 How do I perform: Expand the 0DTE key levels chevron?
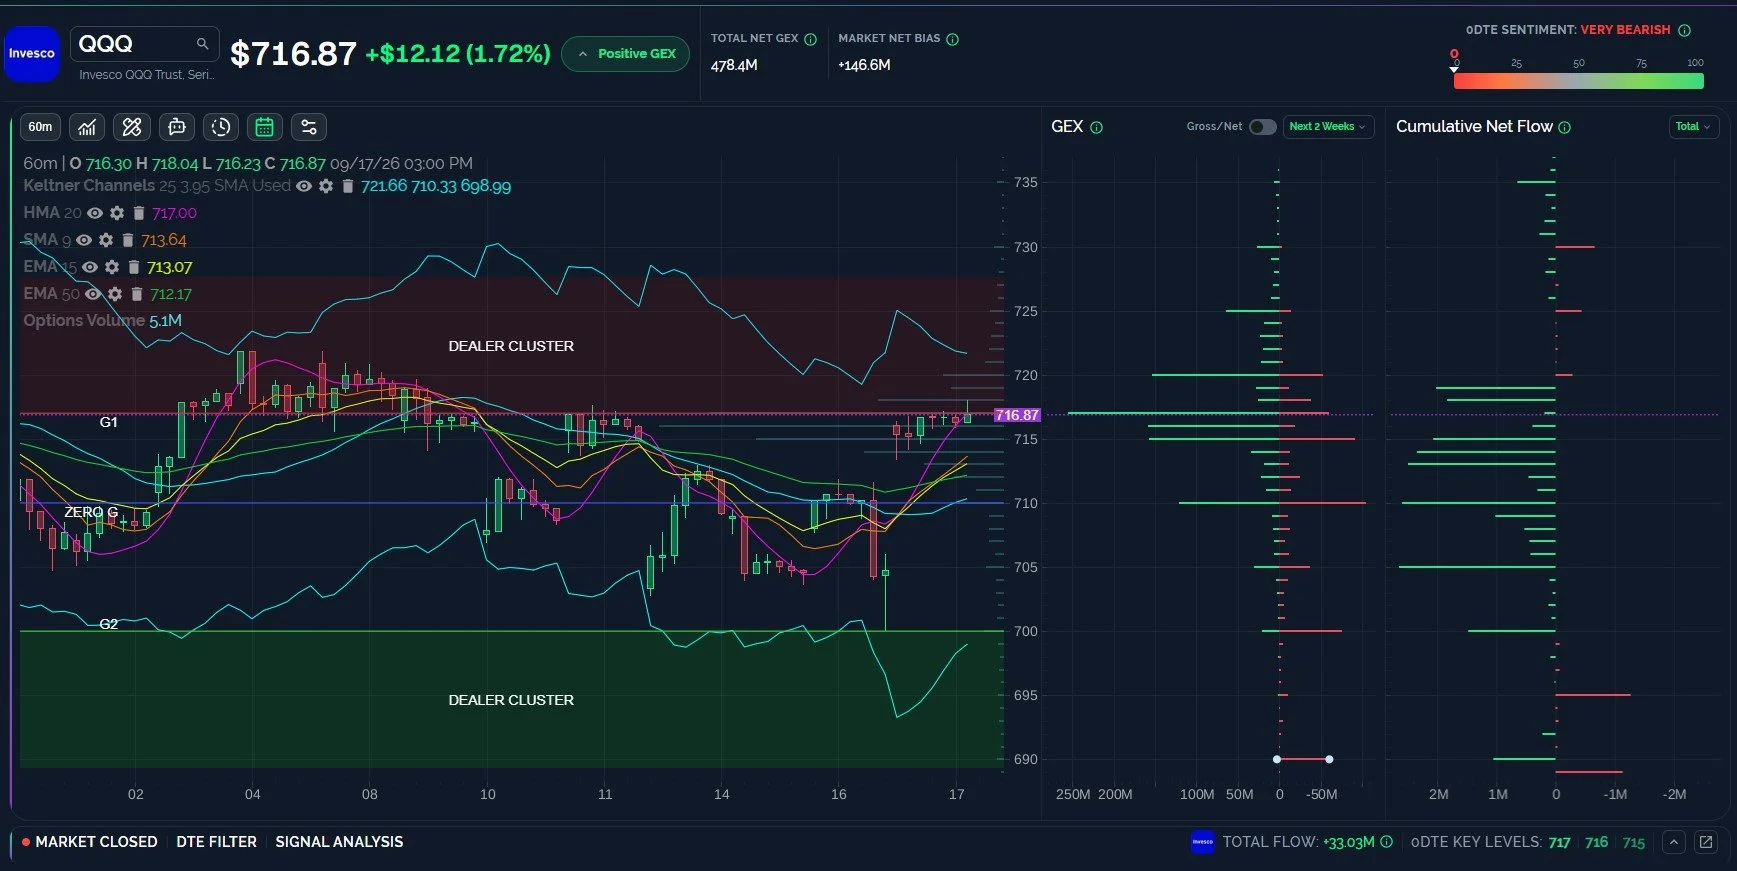pyautogui.click(x=1674, y=842)
